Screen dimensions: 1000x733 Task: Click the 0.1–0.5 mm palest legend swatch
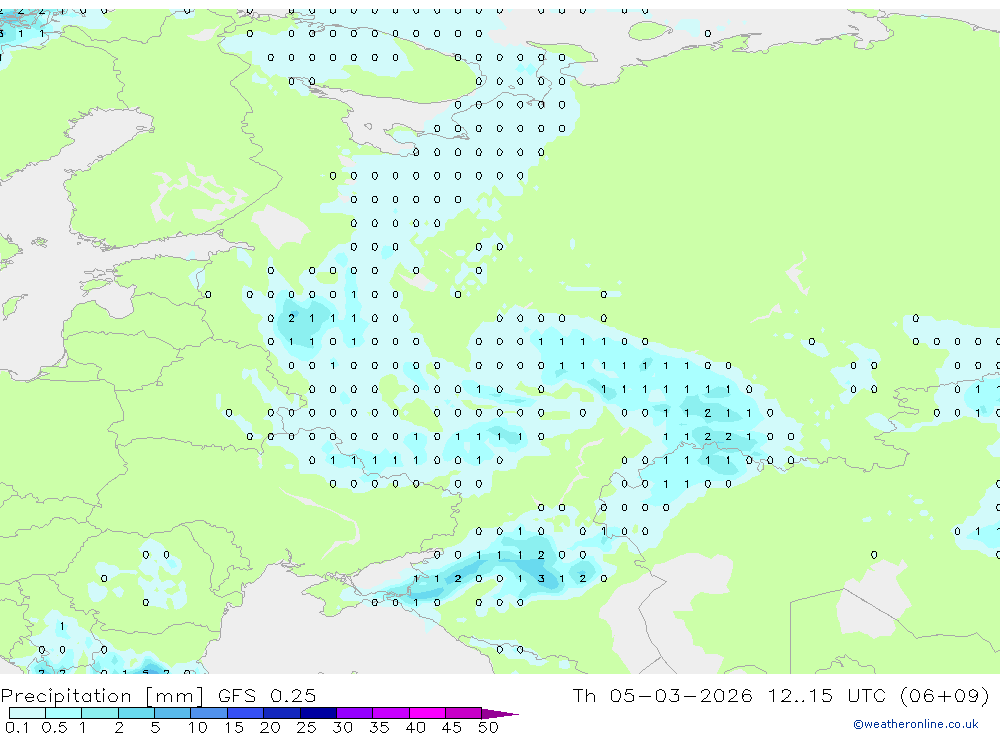[x=27, y=713]
